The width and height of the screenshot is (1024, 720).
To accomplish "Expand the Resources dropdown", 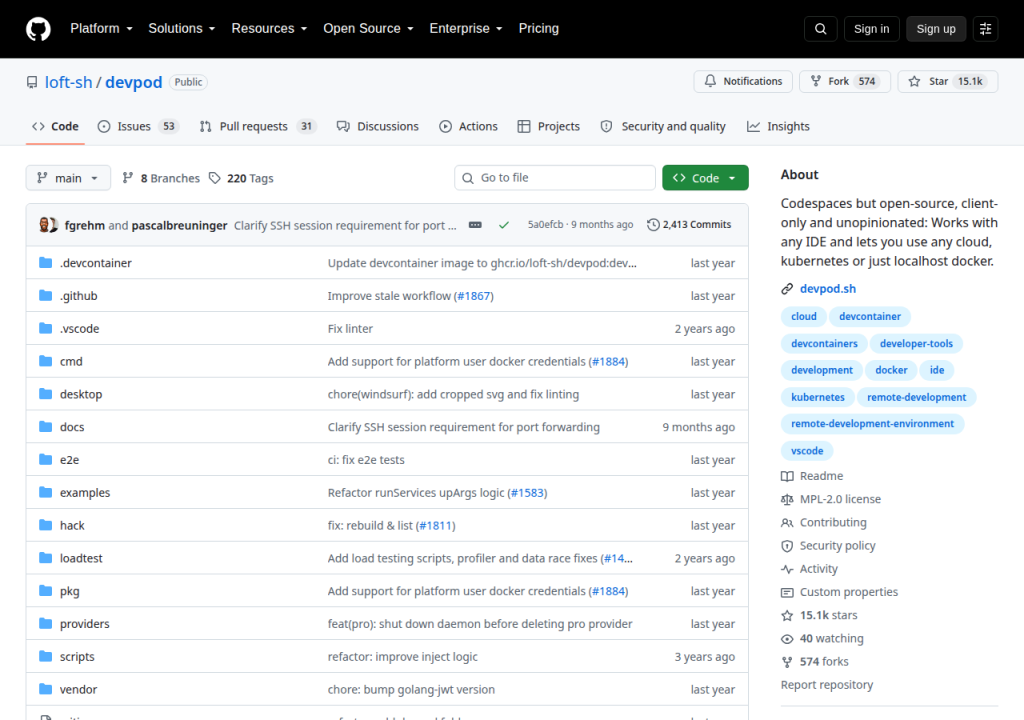I will click(x=269, y=29).
